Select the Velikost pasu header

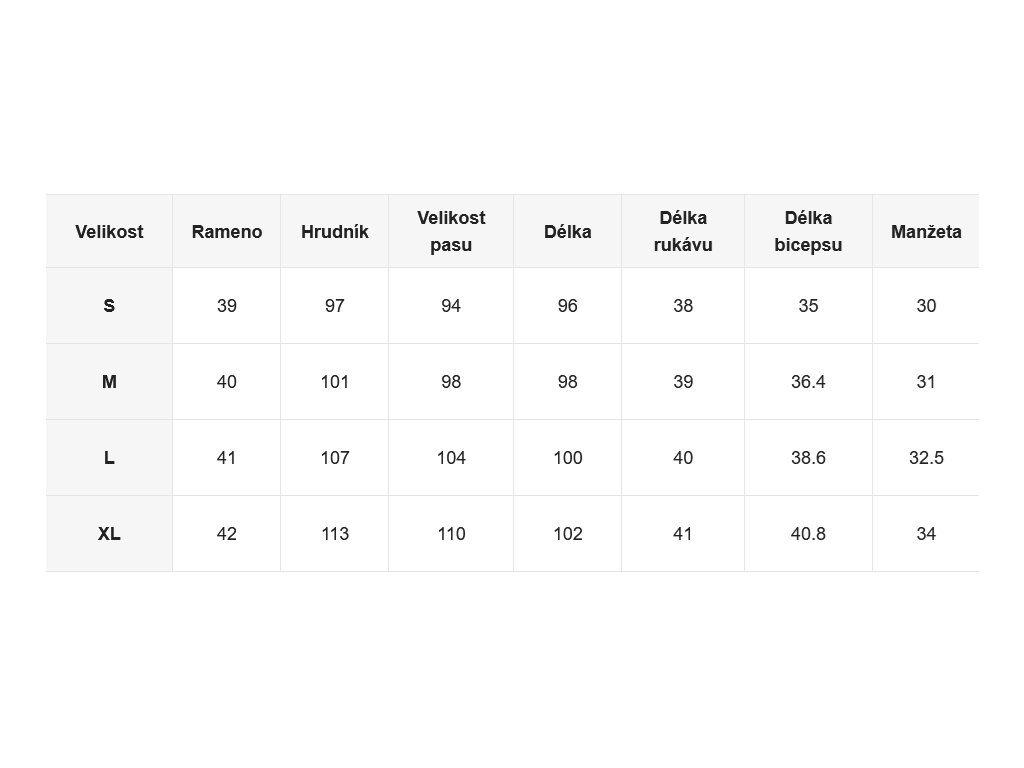point(451,231)
